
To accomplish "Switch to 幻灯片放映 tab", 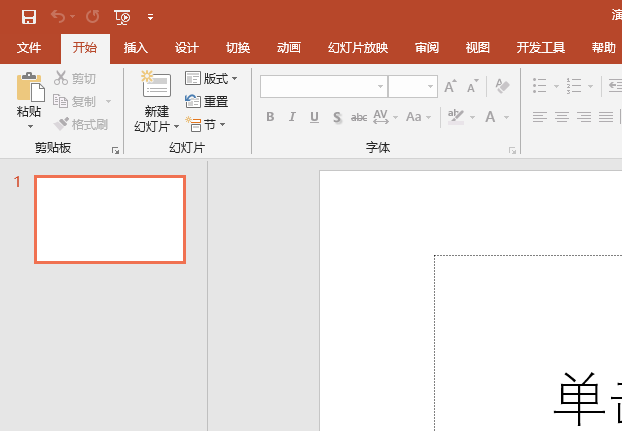I will coord(358,48).
